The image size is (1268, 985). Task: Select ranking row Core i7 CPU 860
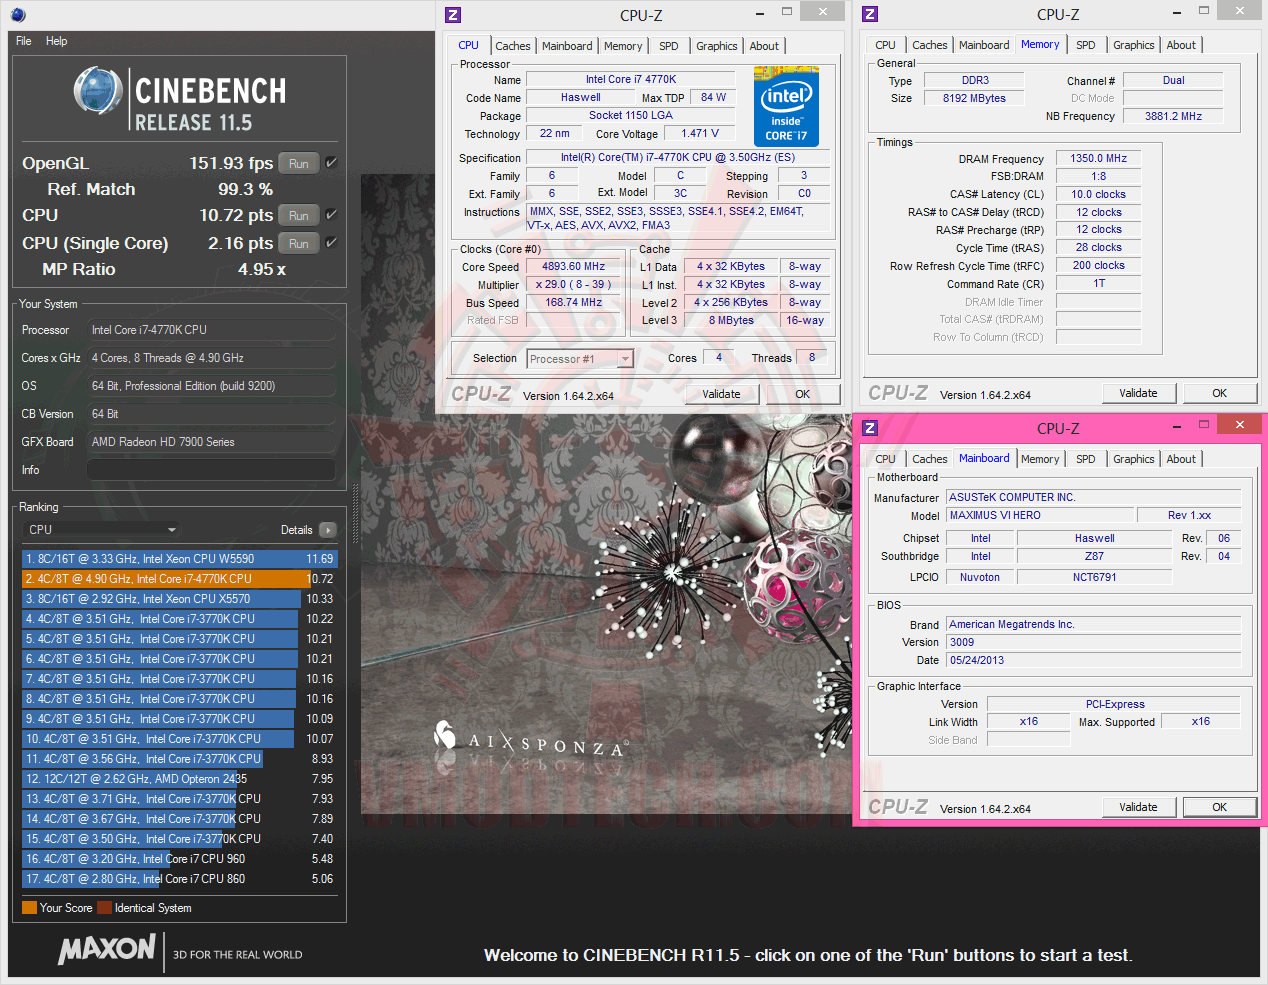(180, 879)
